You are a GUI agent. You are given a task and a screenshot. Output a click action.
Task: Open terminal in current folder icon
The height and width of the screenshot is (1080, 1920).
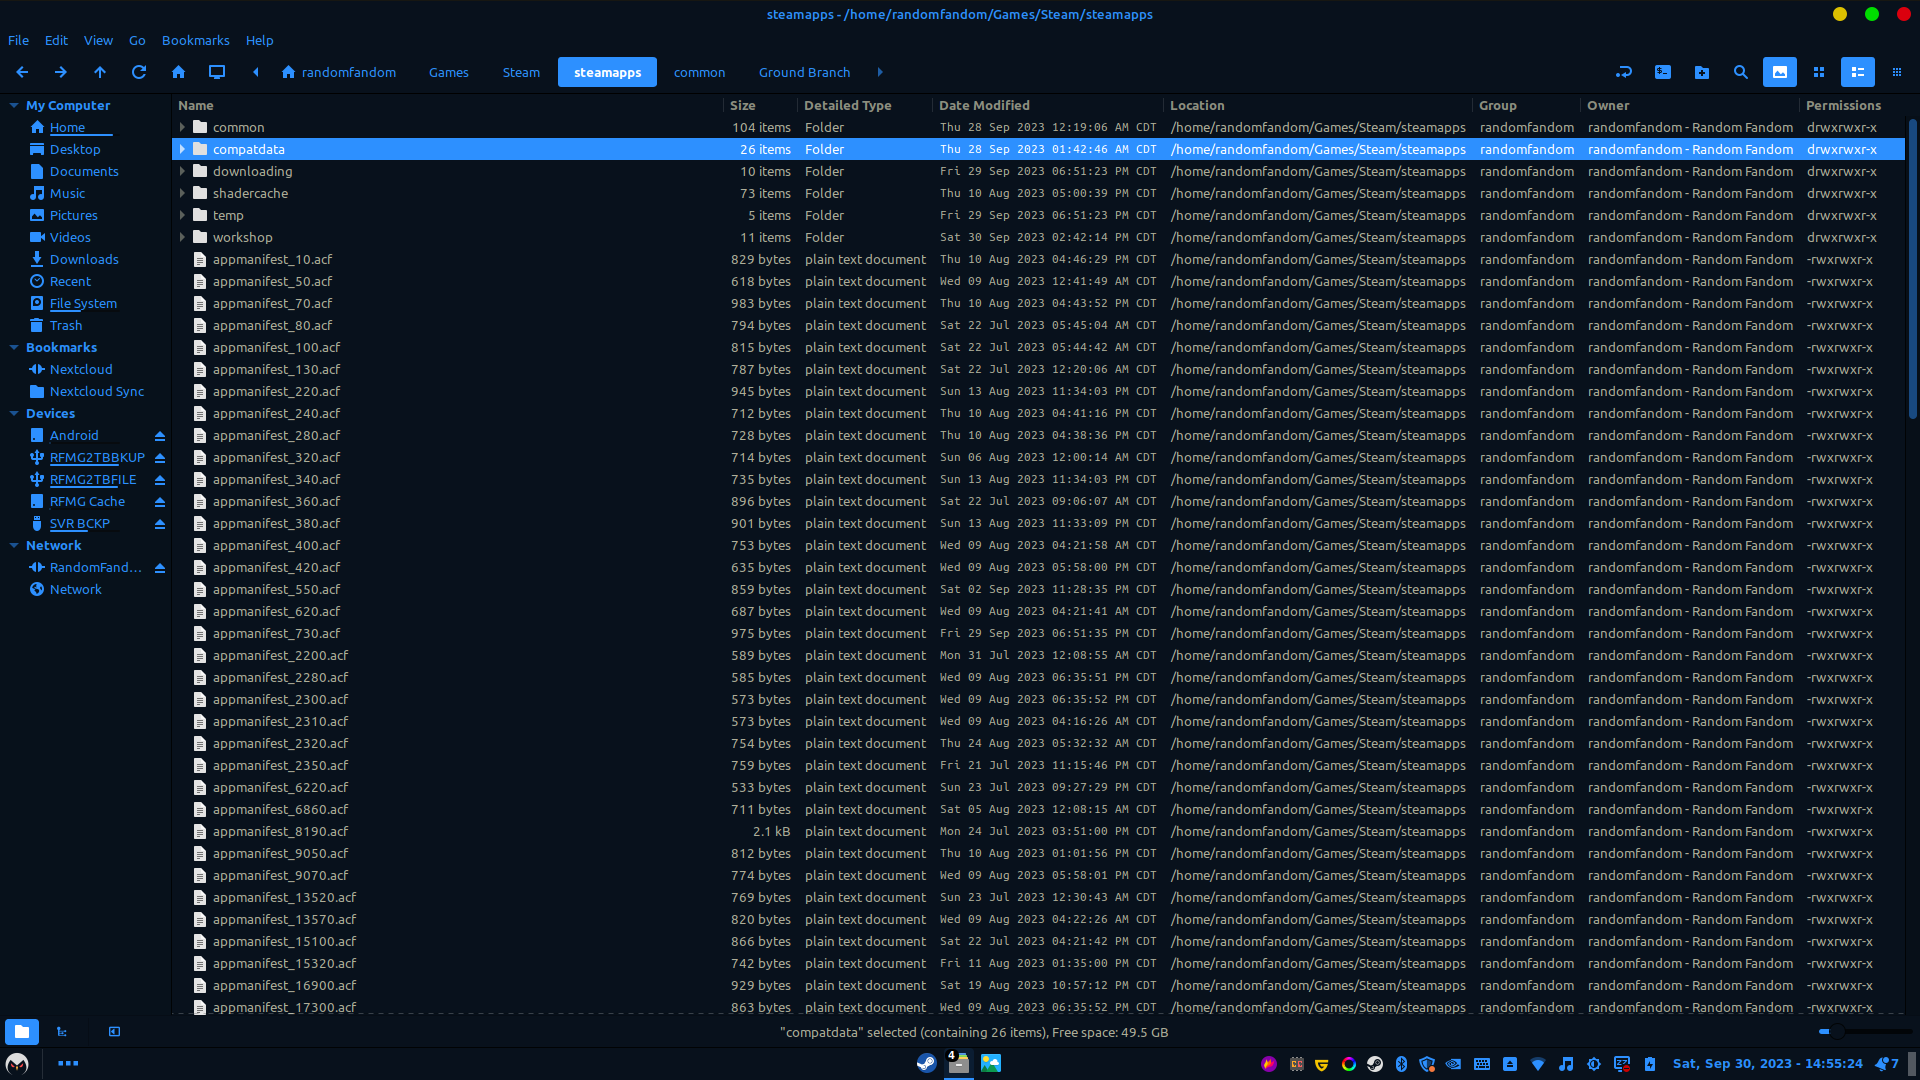click(x=1663, y=72)
